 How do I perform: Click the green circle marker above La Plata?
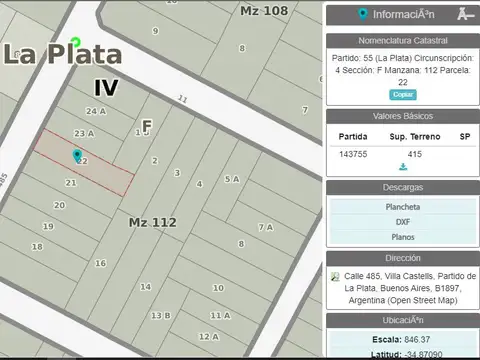click(76, 42)
